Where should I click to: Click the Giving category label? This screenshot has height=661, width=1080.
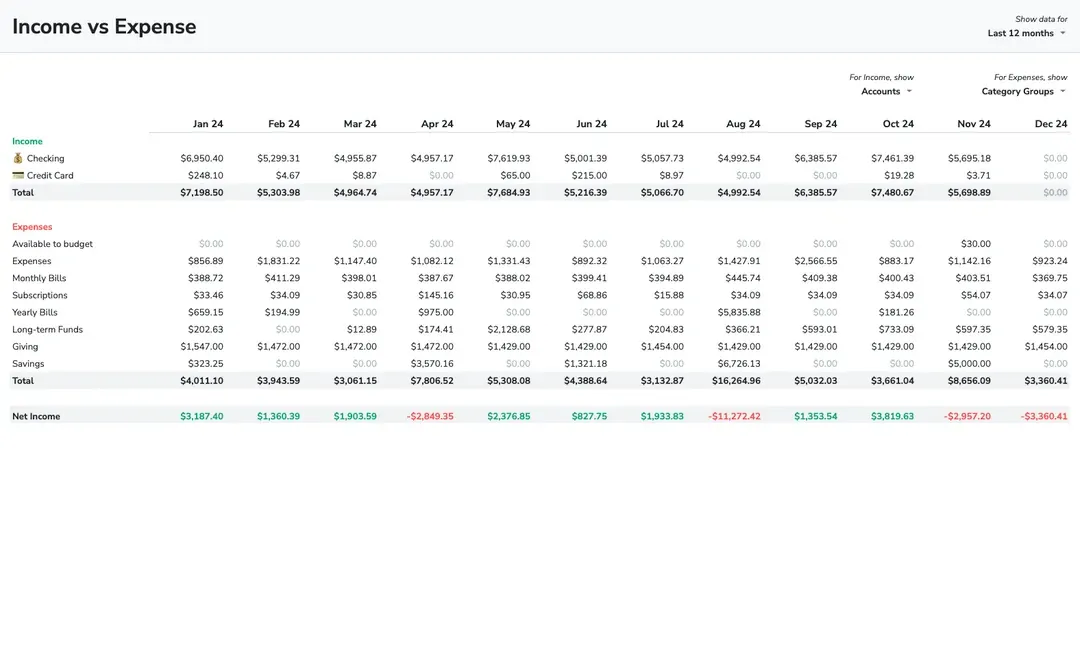coord(25,346)
